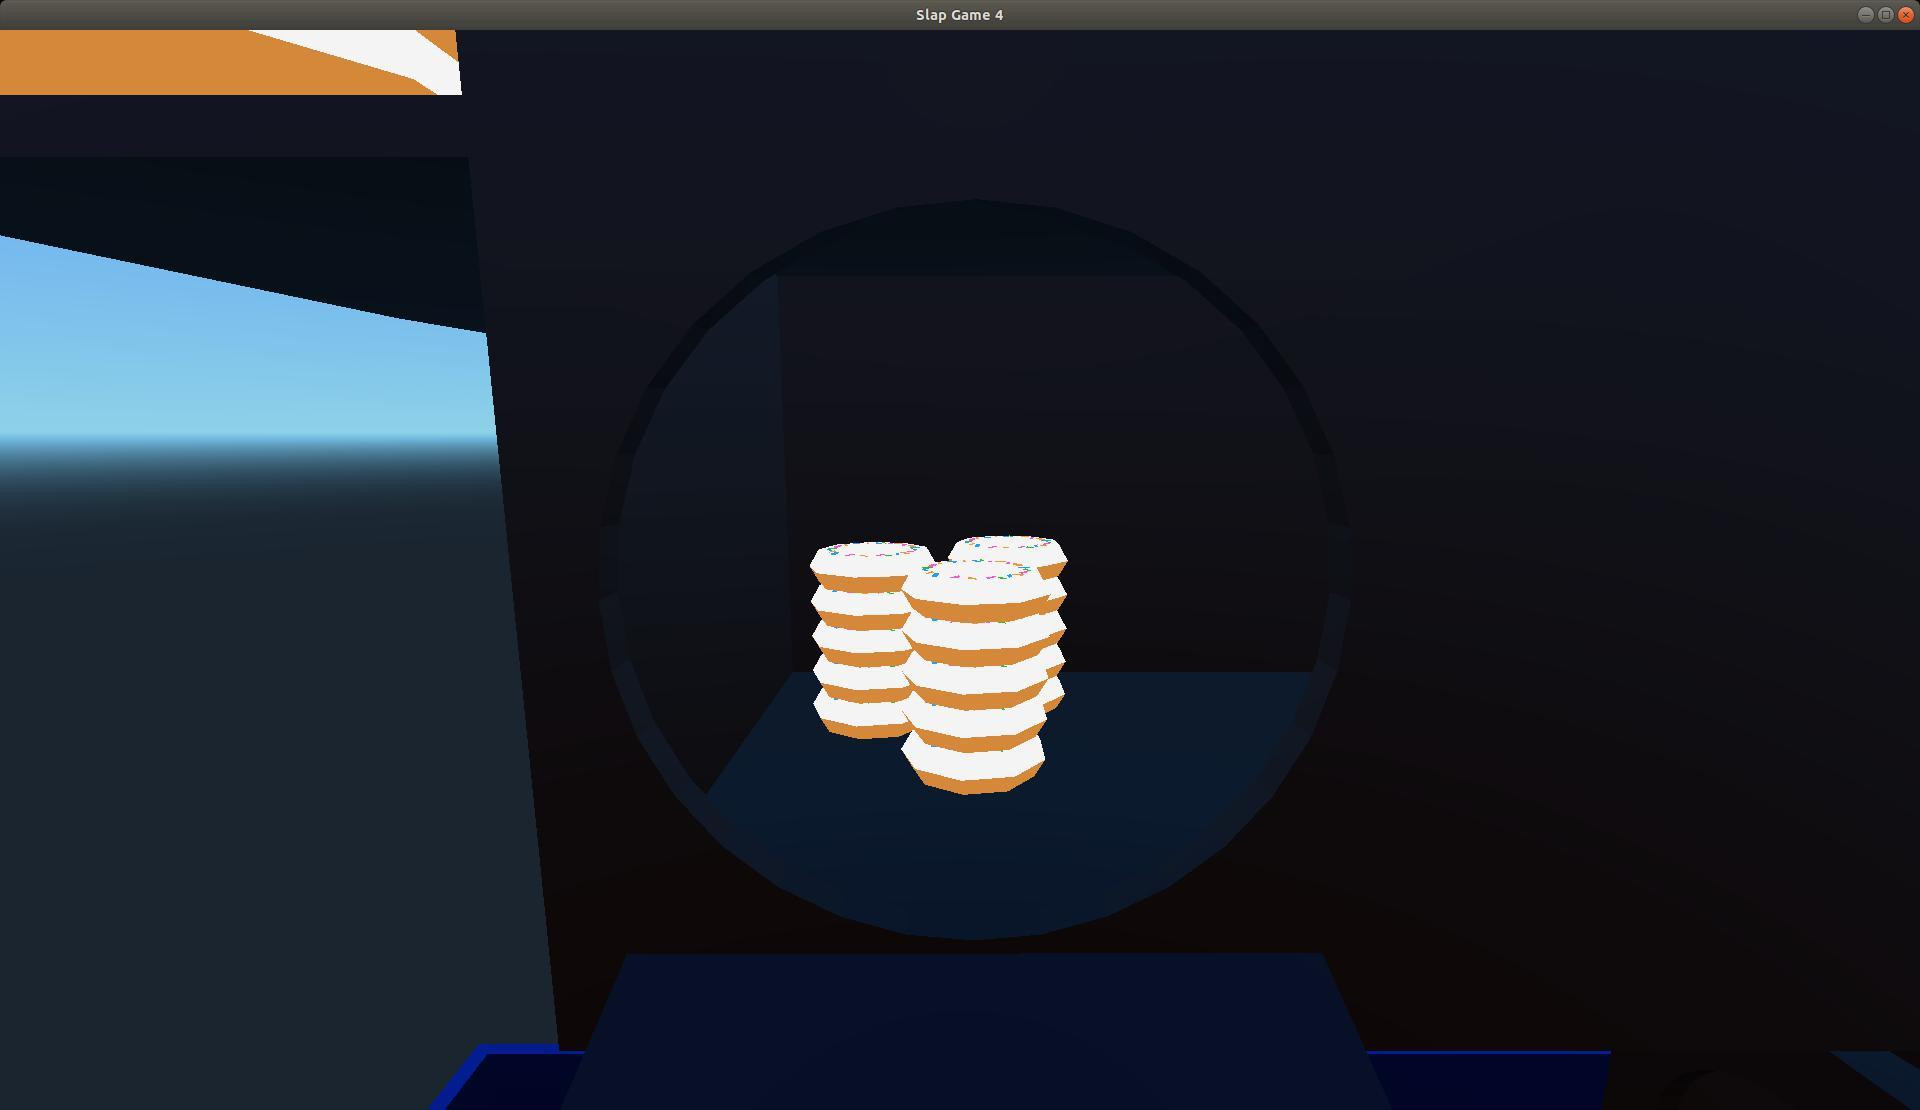This screenshot has height=1110, width=1920.
Task: Close the Slap Game 4 window
Action: click(1905, 14)
